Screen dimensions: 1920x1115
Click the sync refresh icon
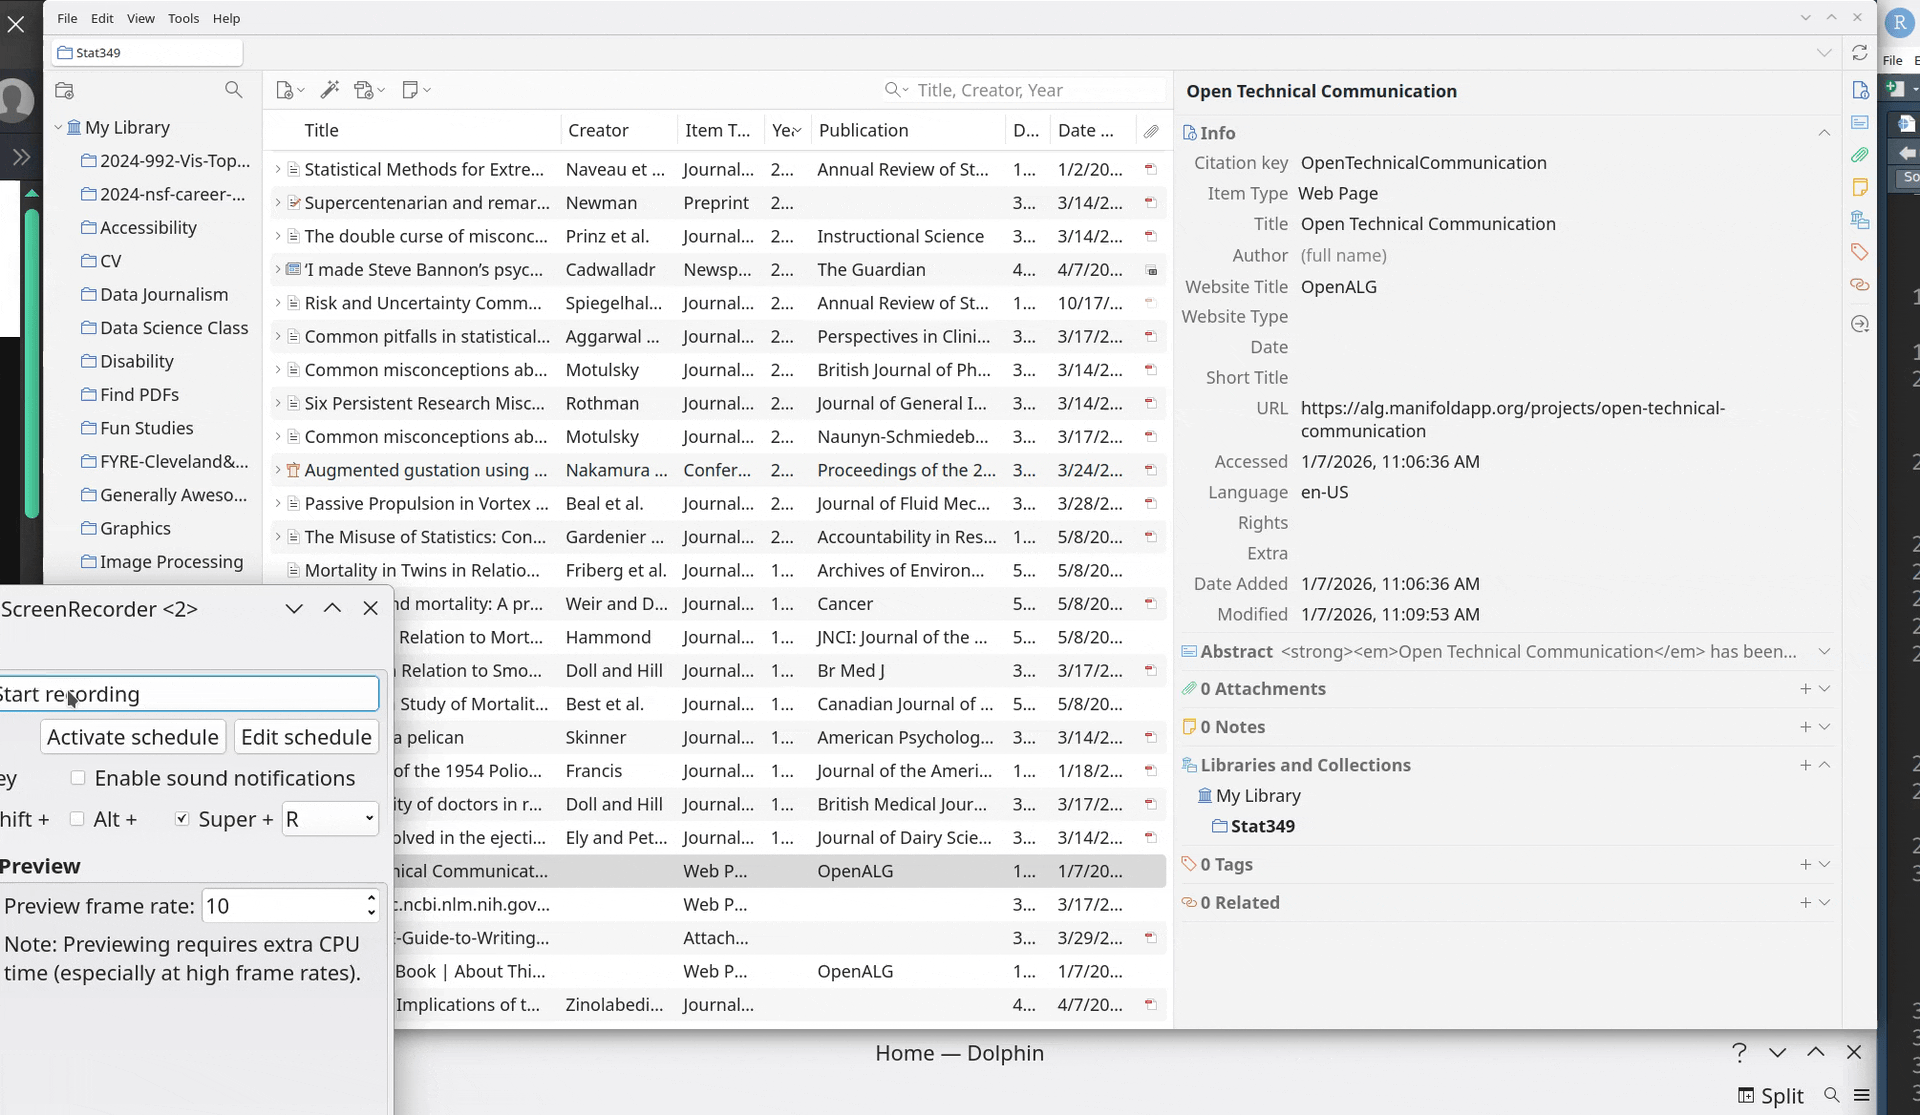click(x=1859, y=53)
